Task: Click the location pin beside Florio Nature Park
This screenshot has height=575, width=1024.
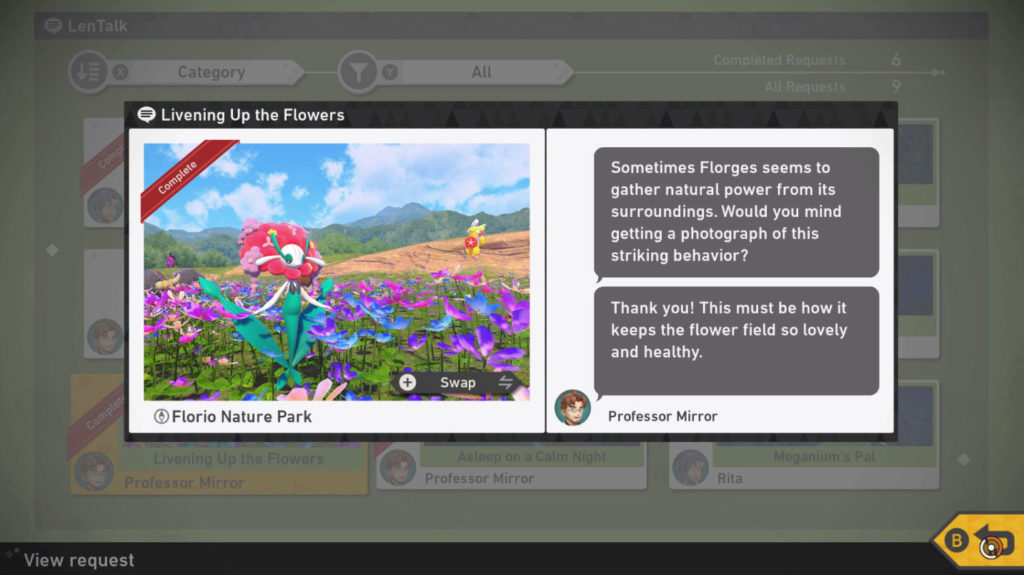Action: pyautogui.click(x=161, y=416)
